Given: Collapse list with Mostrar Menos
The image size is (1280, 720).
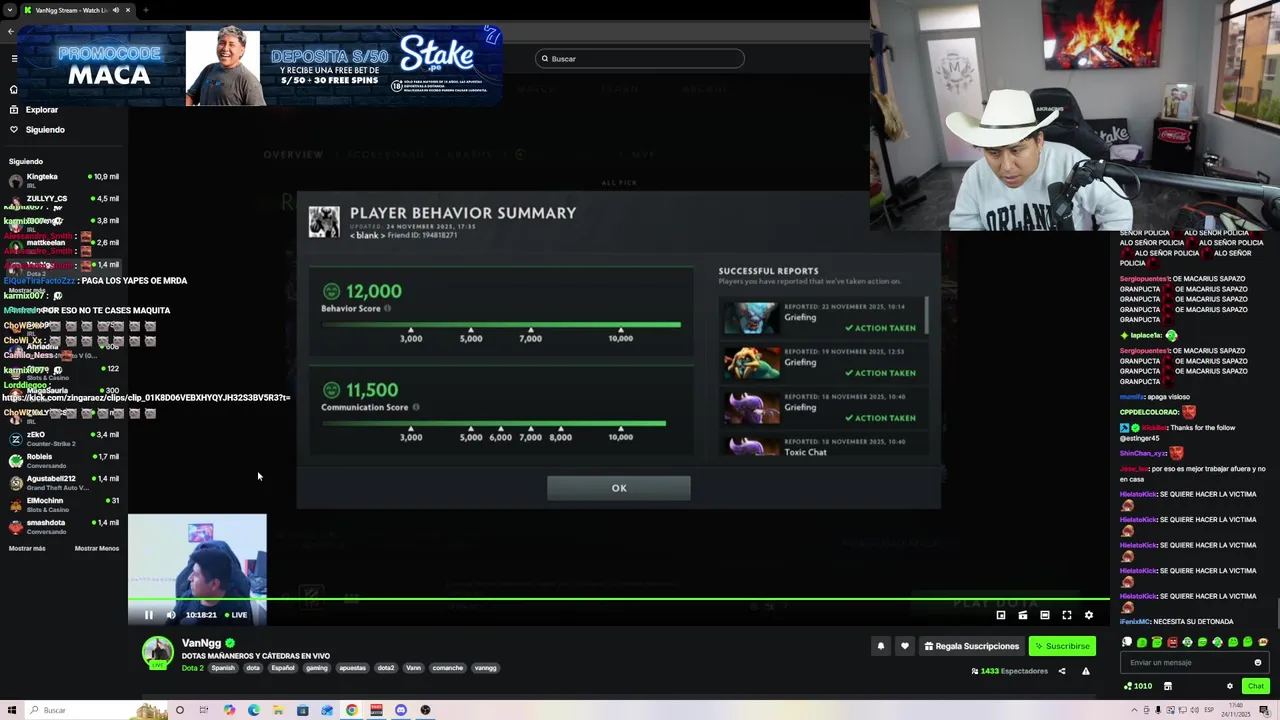Looking at the screenshot, I should [x=97, y=548].
